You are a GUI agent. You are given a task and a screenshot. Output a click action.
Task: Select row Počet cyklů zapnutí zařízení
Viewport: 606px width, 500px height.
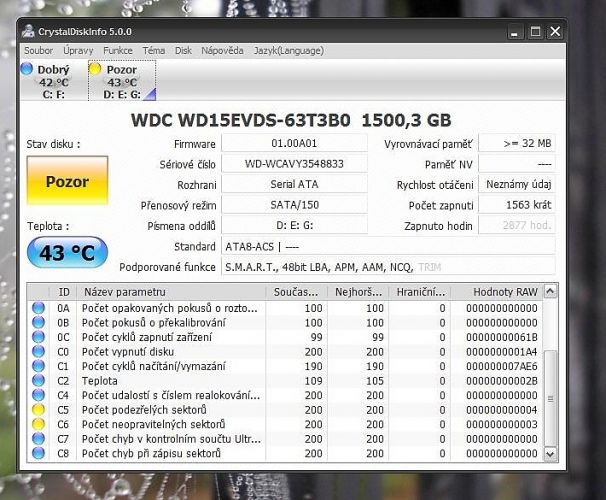285,337
